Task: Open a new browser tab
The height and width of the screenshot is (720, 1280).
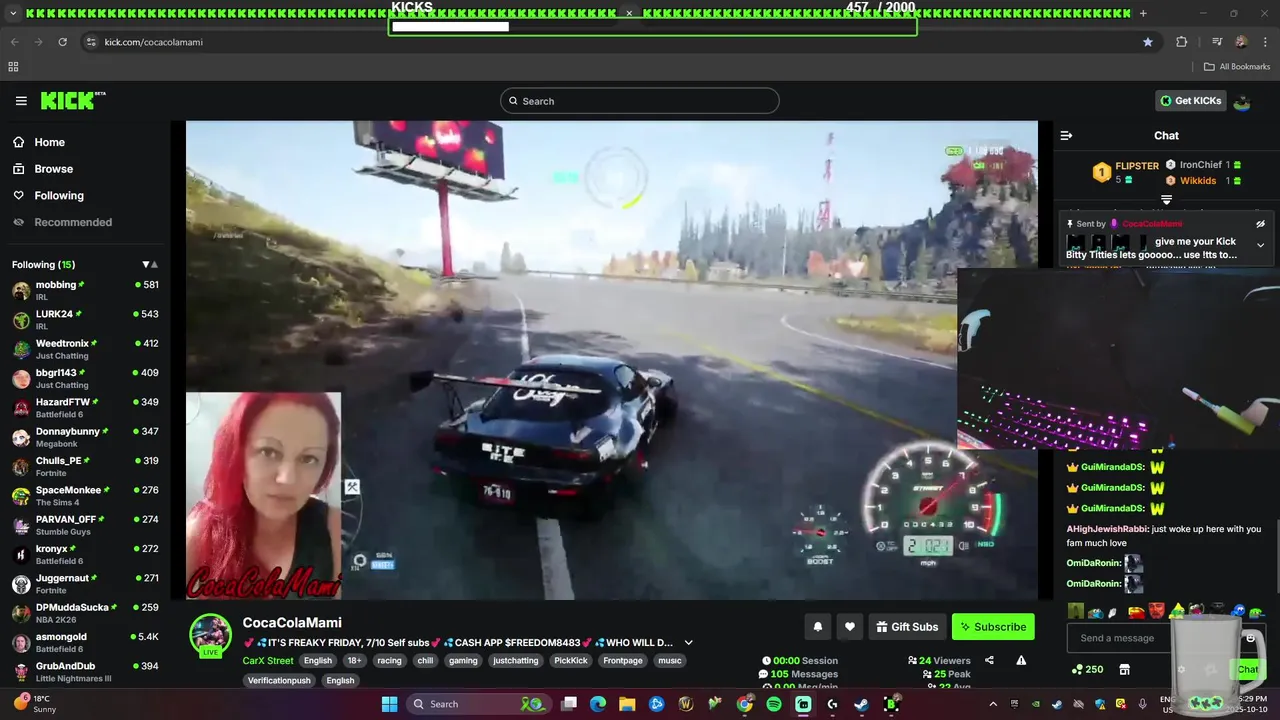Action: [x=1143, y=13]
